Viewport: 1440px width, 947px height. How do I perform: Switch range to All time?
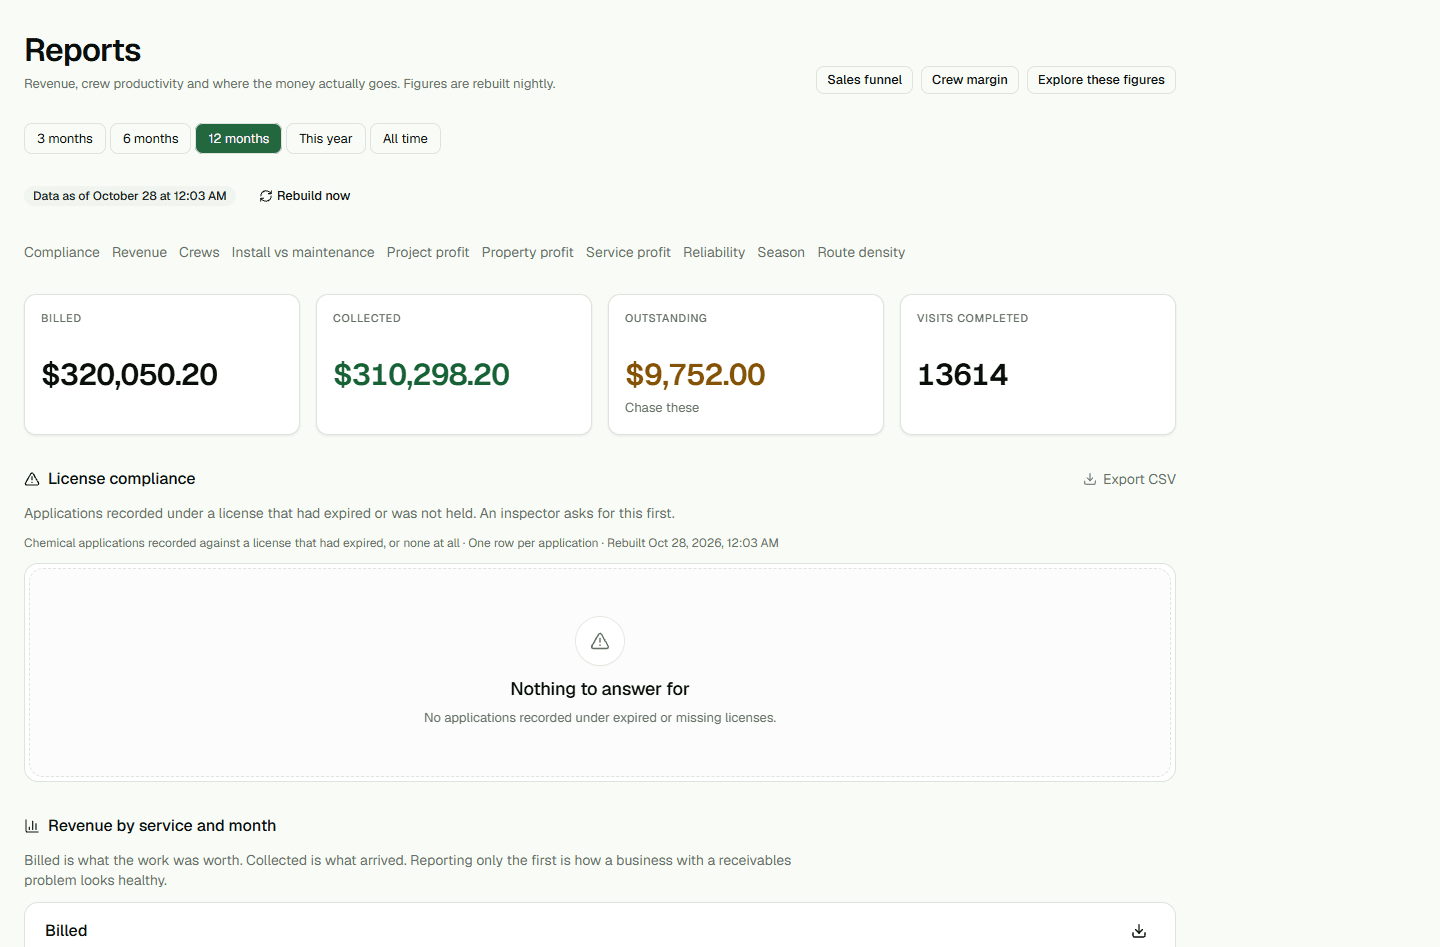click(x=405, y=139)
